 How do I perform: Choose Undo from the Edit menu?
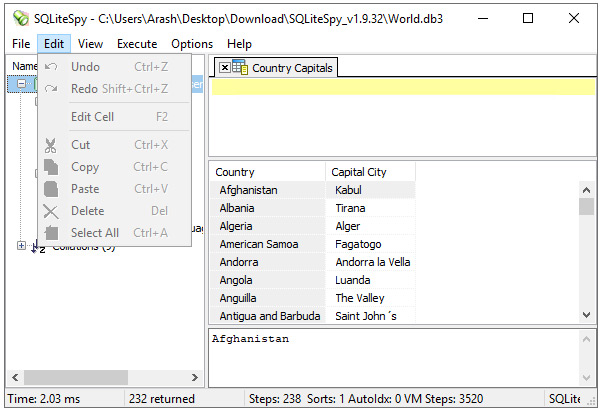click(x=114, y=67)
